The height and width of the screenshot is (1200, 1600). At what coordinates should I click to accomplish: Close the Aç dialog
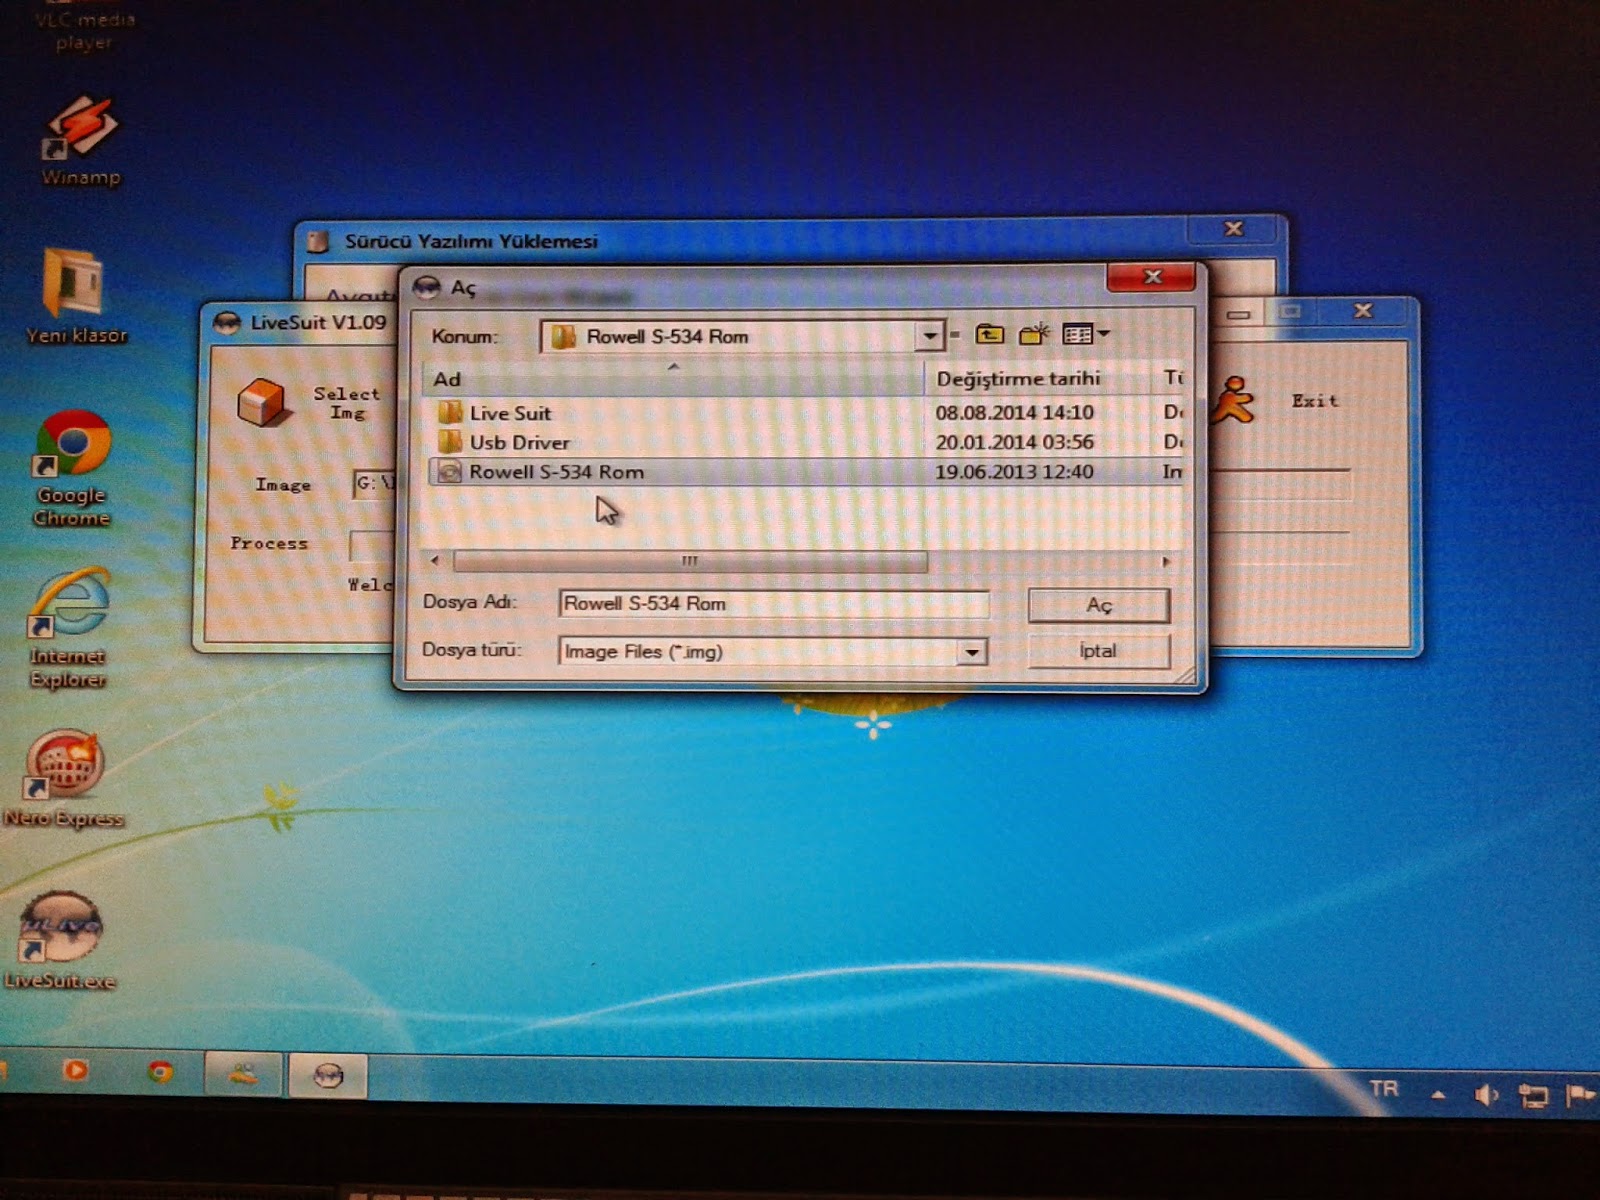(1152, 277)
